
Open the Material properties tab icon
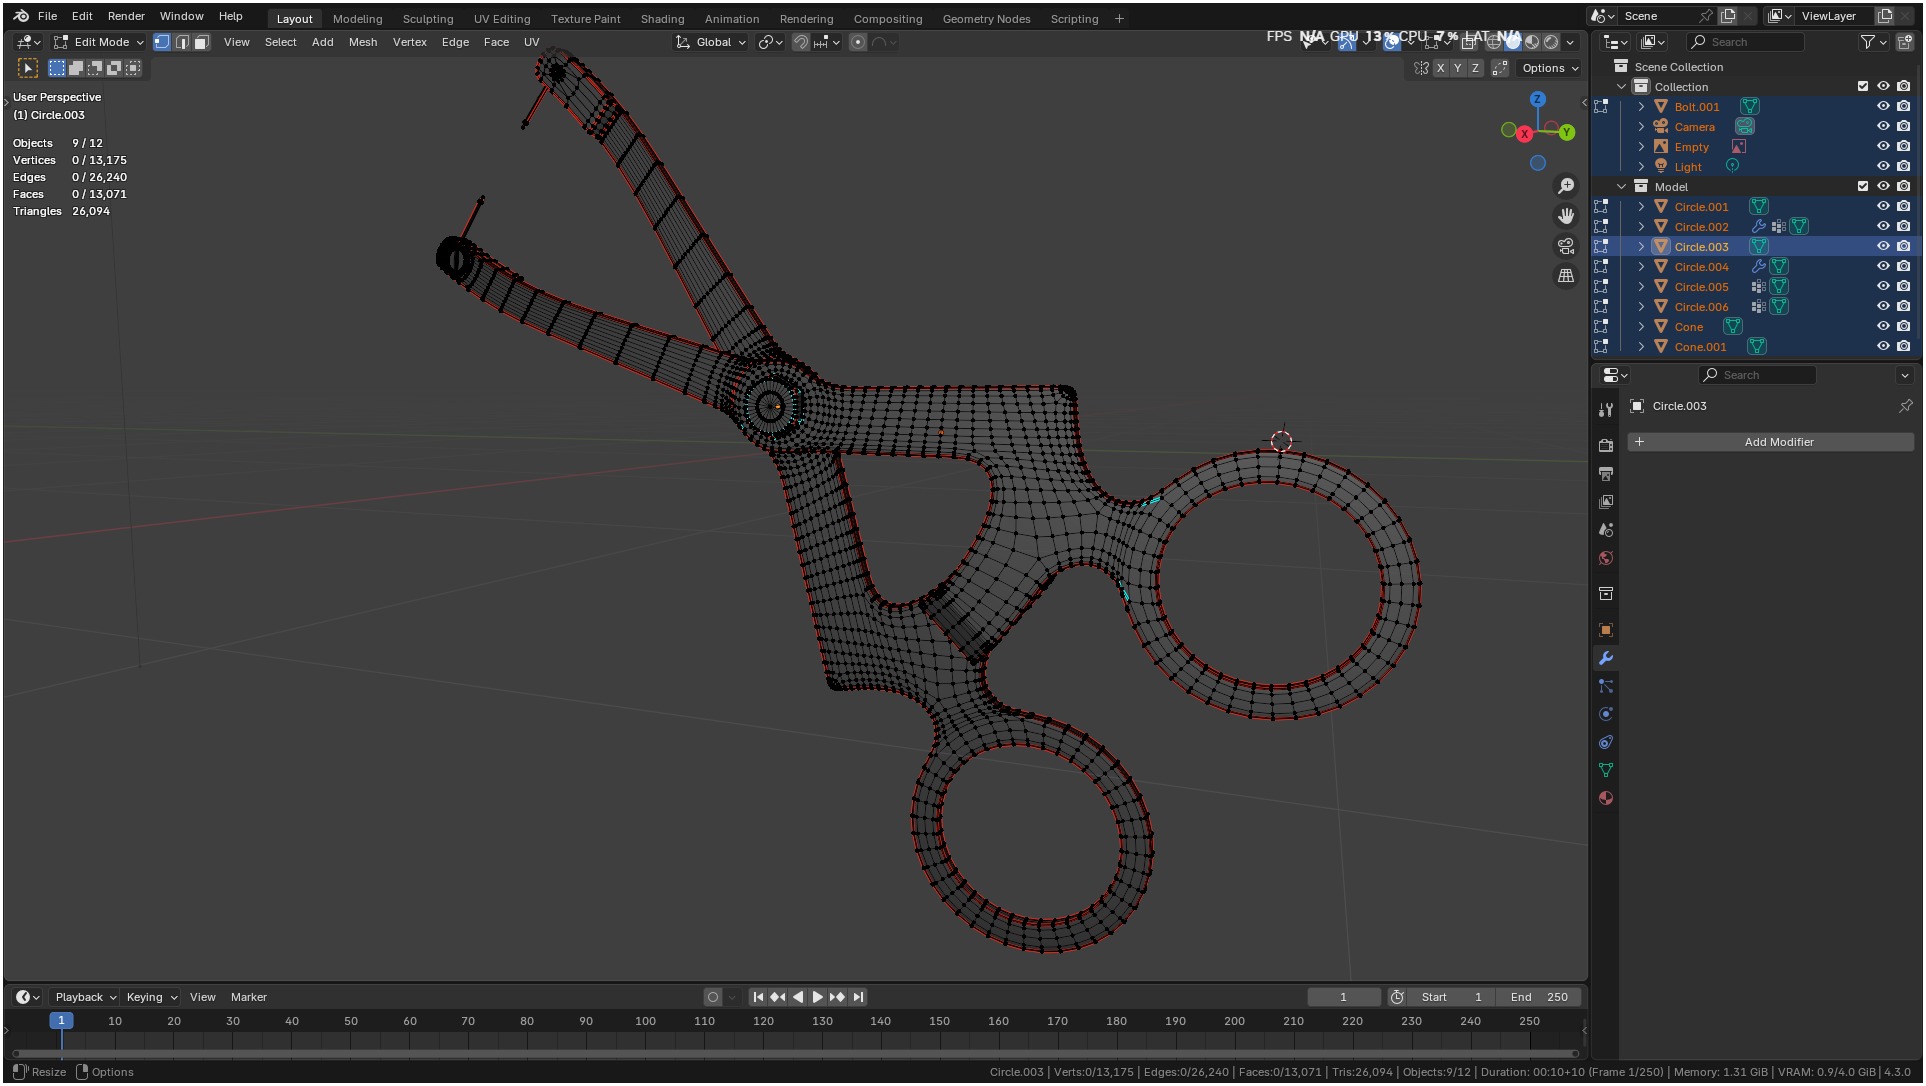[x=1606, y=799]
